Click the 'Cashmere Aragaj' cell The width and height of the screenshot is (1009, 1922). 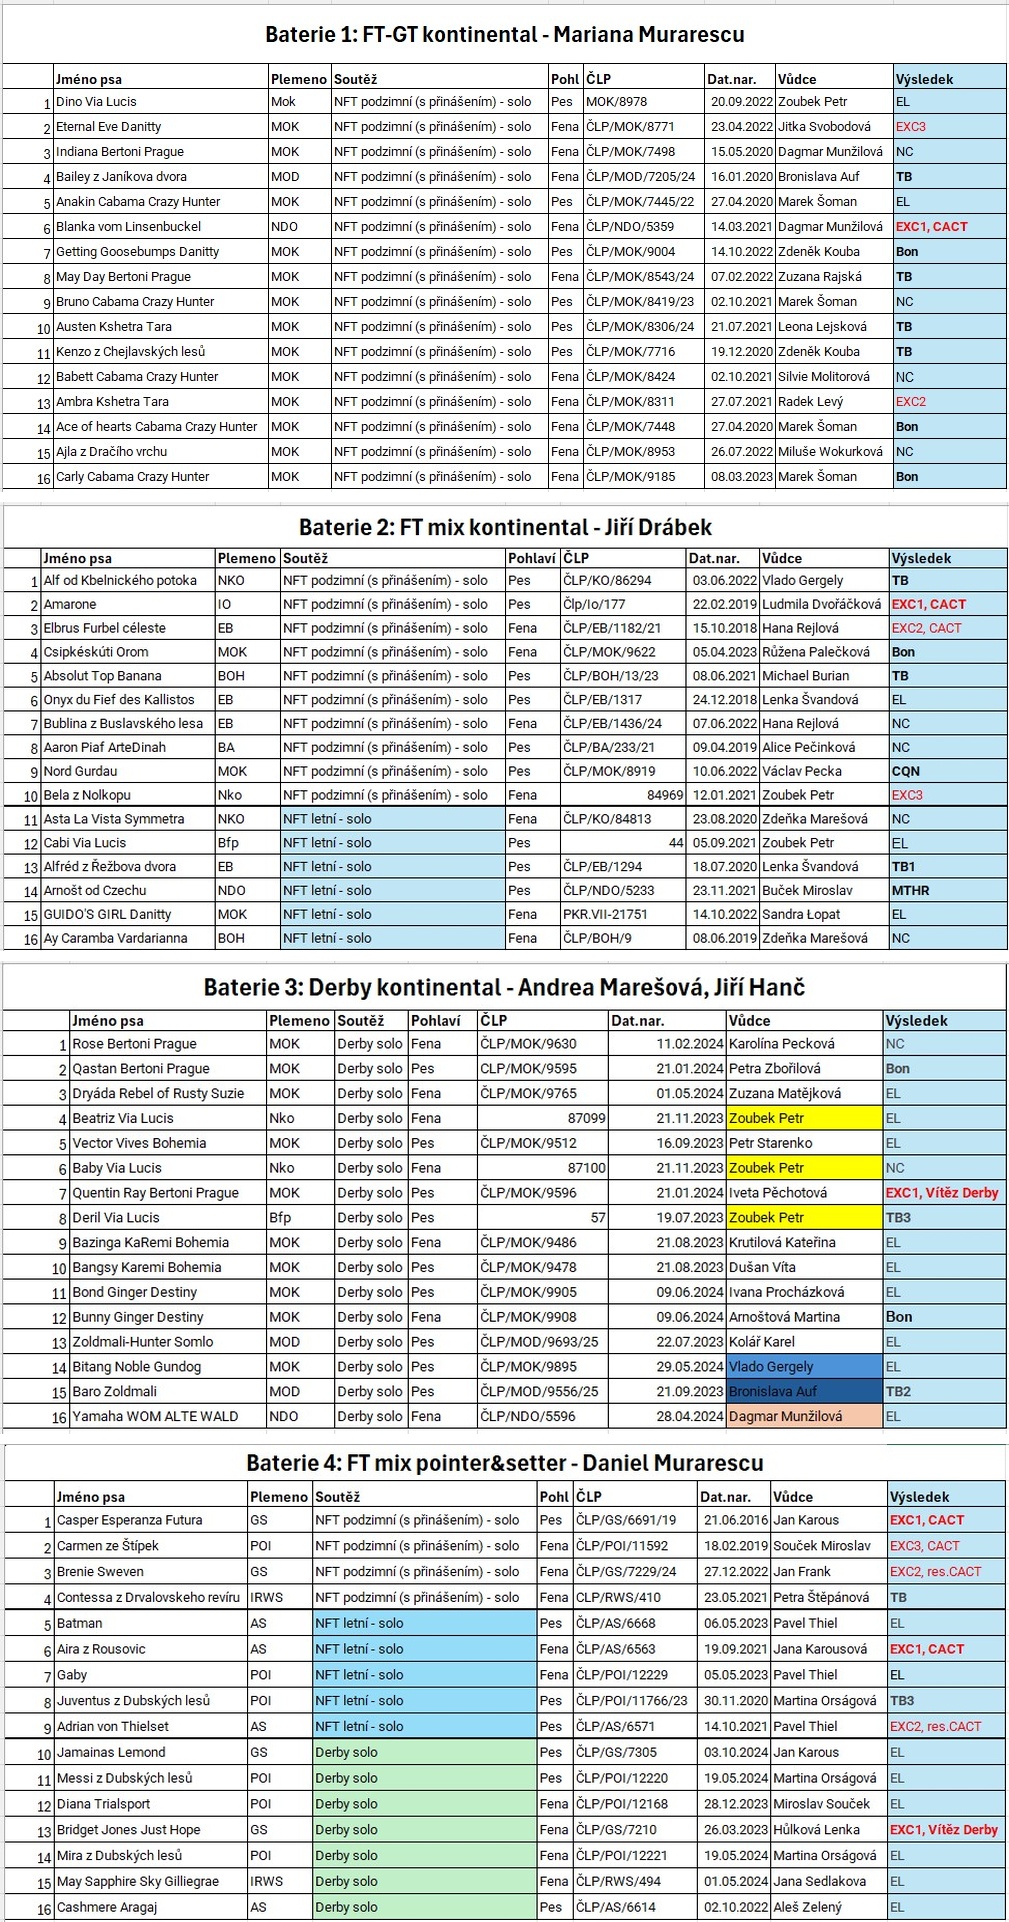tap(150, 1908)
